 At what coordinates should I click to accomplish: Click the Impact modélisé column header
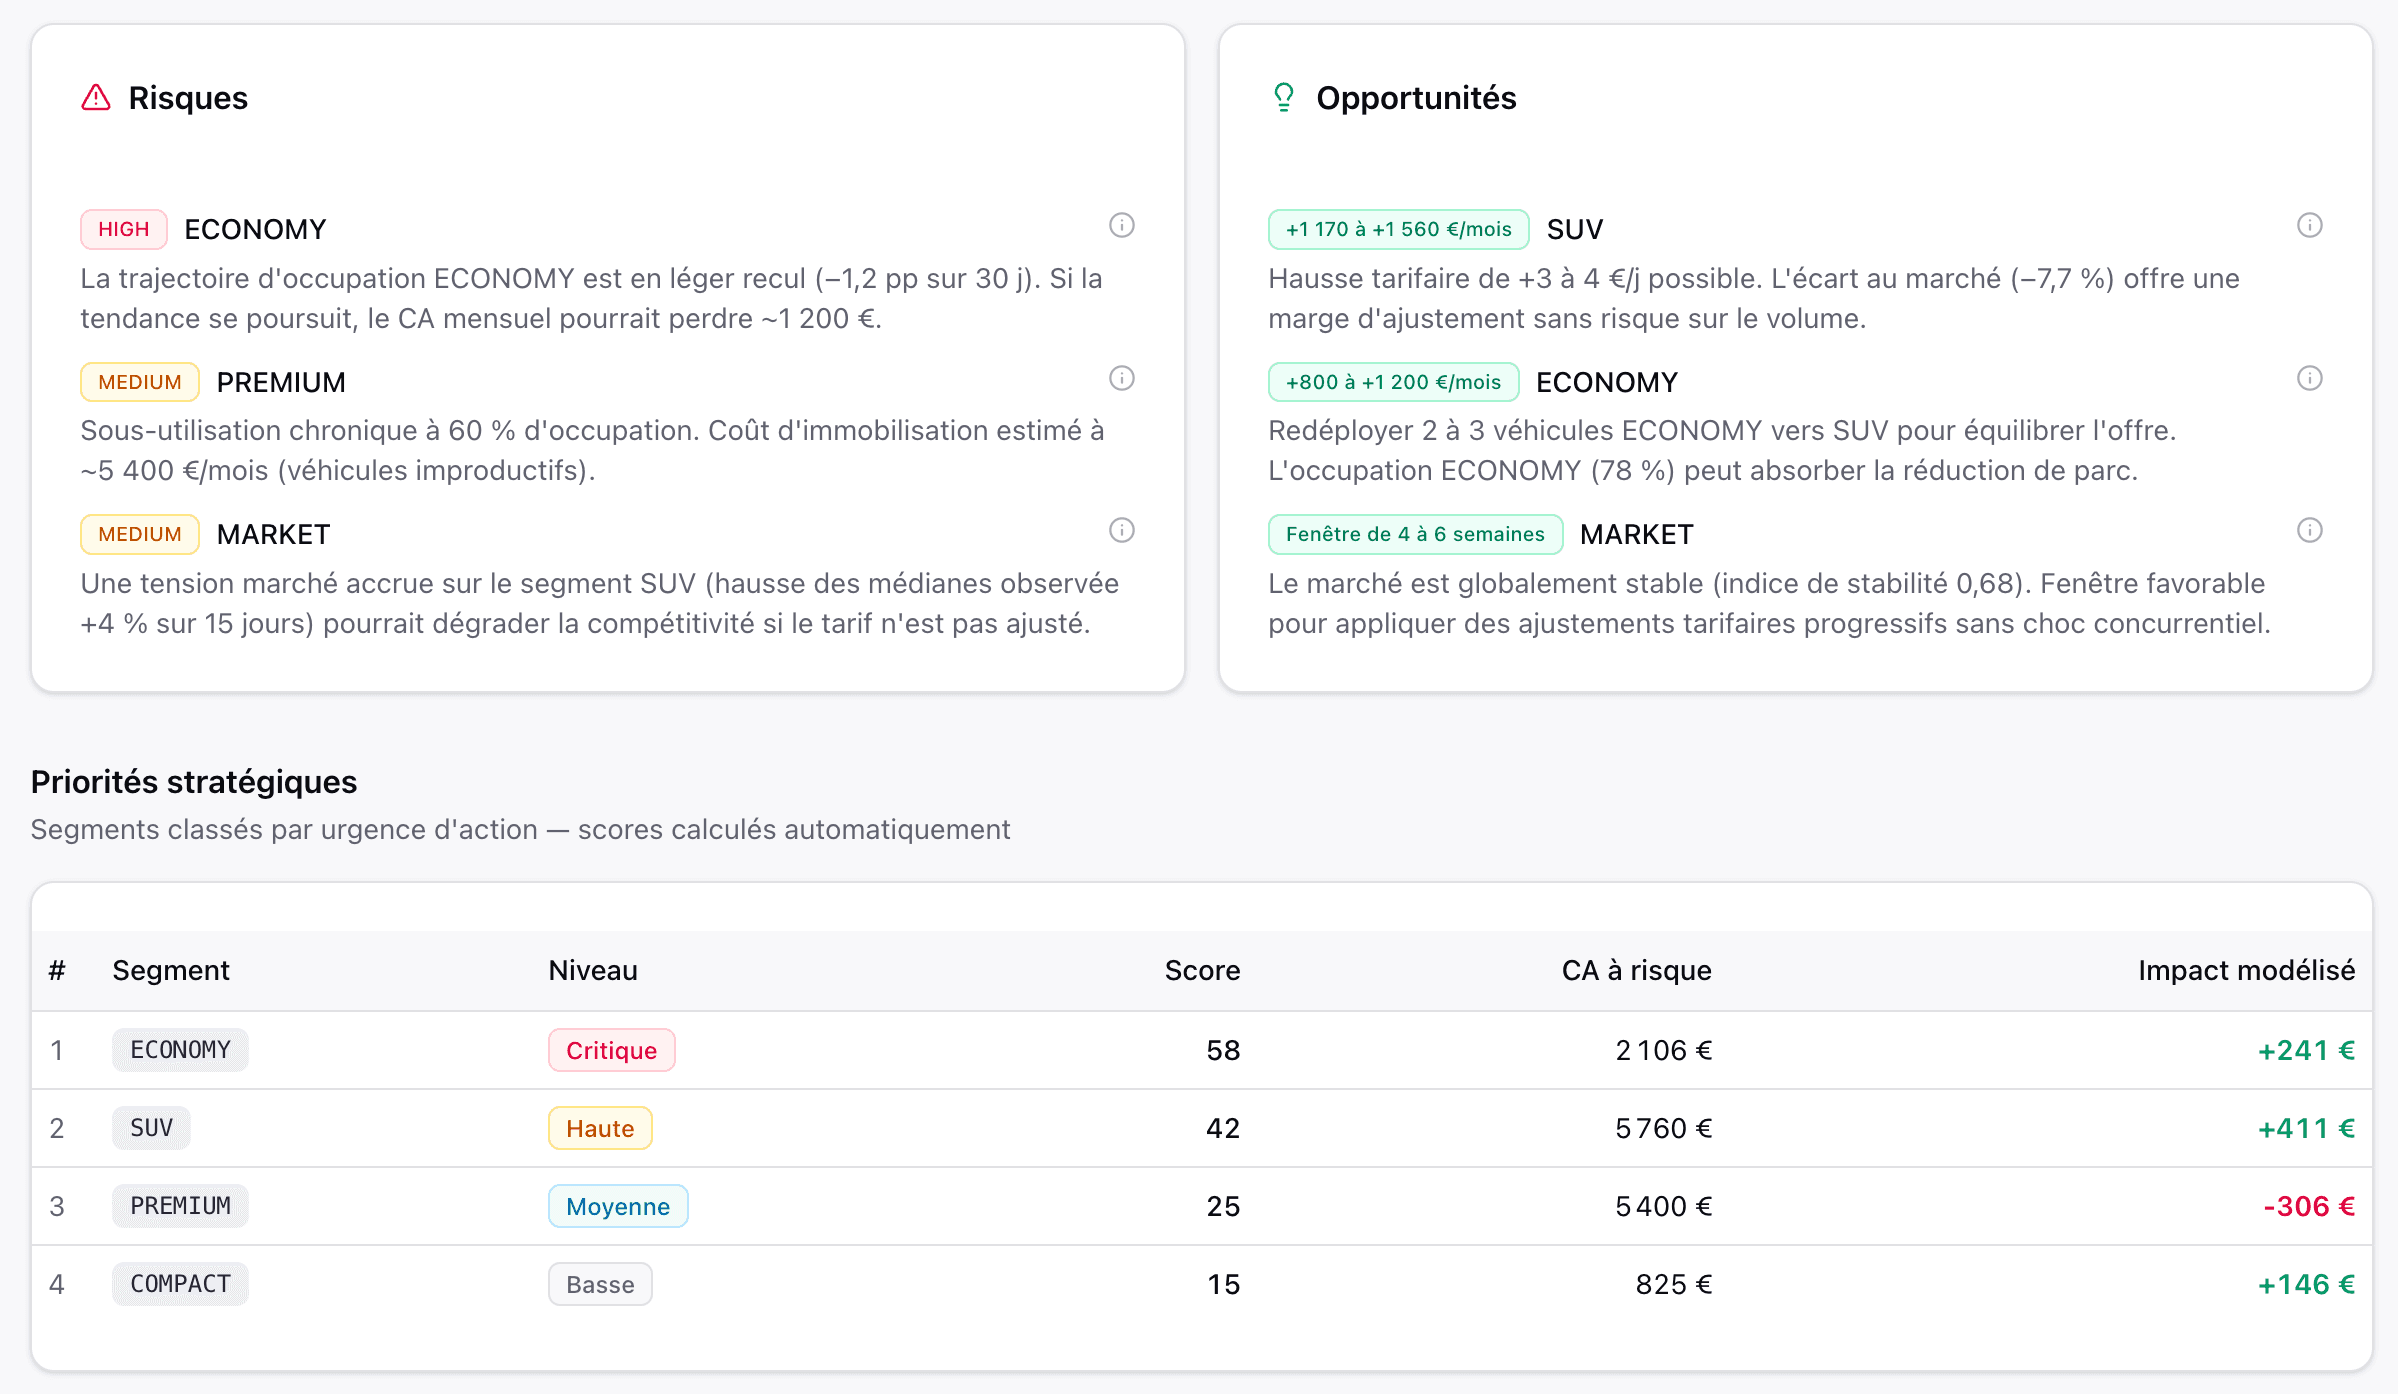tap(2245, 970)
